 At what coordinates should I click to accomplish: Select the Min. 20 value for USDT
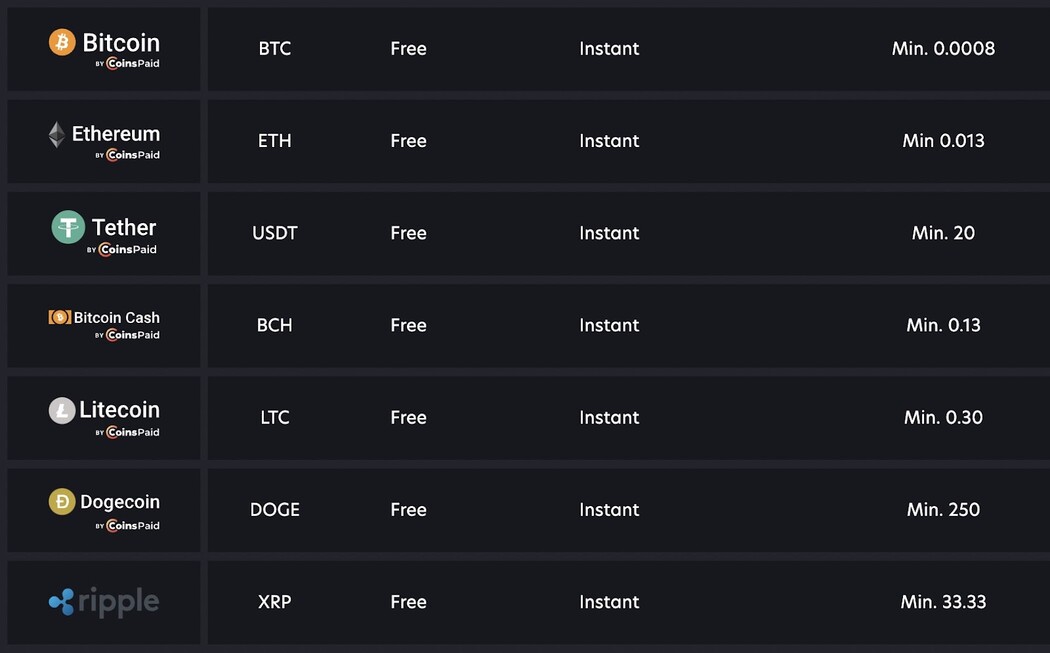pos(943,232)
